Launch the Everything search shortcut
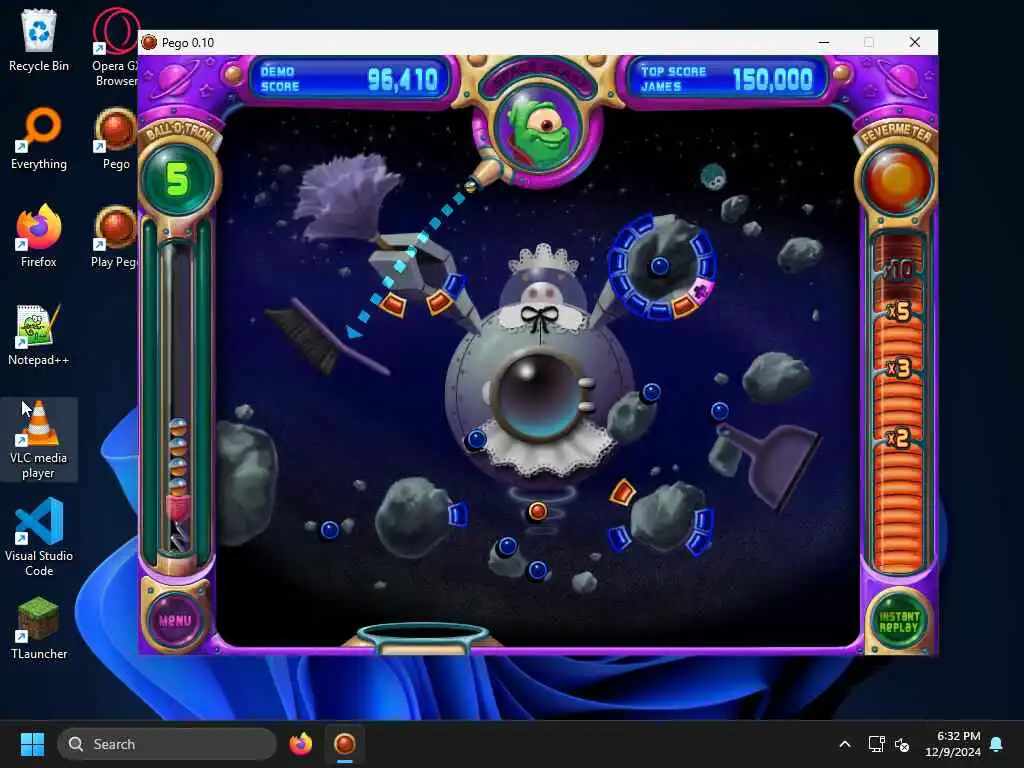This screenshot has width=1024, height=768. (x=39, y=138)
